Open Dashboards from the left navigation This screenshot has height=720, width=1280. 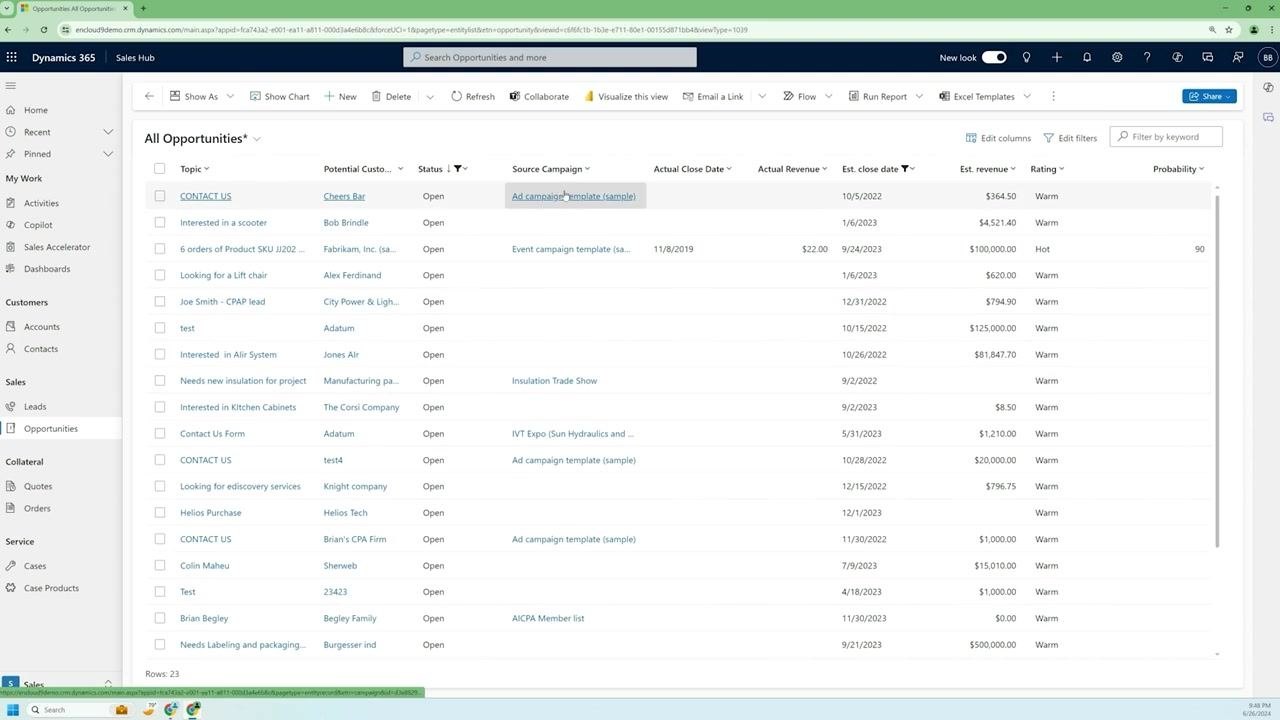[x=47, y=269]
